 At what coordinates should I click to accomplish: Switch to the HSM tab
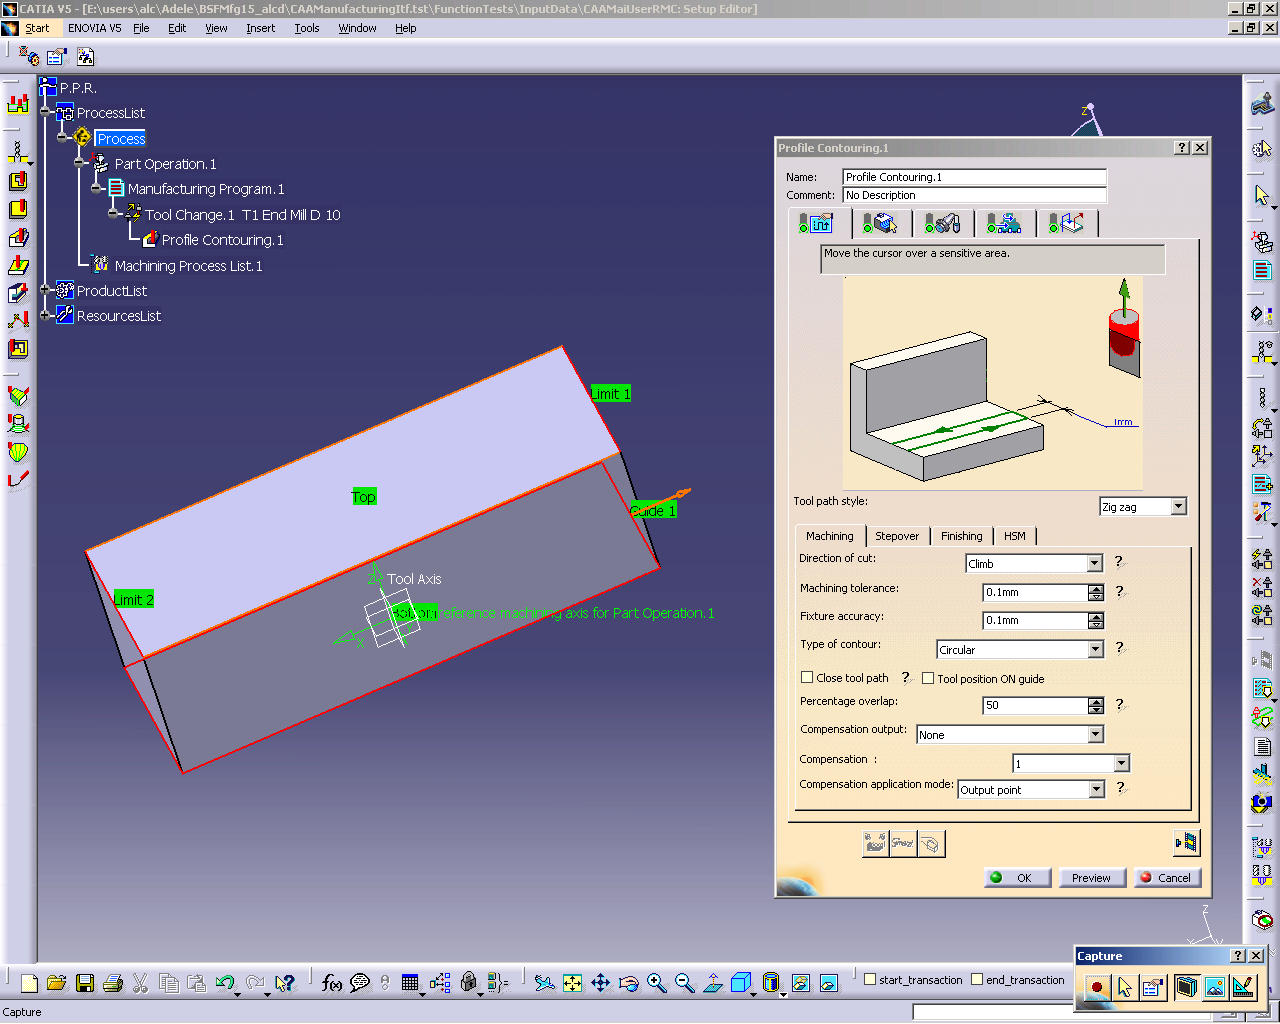(1014, 536)
